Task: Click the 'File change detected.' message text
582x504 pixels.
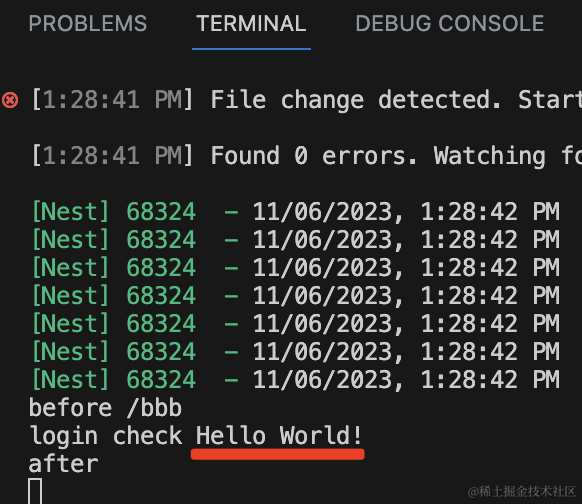Action: pyautogui.click(x=356, y=100)
